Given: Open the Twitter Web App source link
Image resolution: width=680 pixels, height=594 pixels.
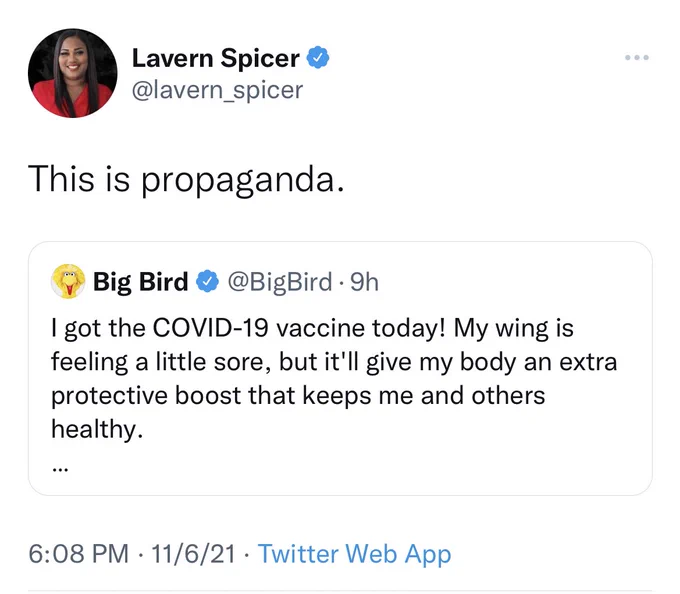Looking at the screenshot, I should point(354,554).
